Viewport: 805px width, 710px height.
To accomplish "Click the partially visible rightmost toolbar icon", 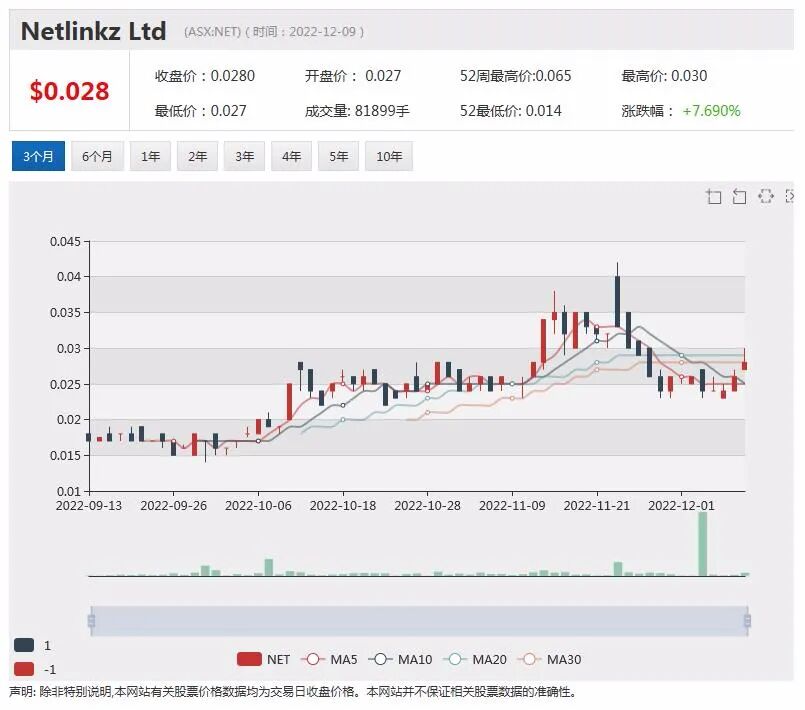I will click(x=790, y=196).
